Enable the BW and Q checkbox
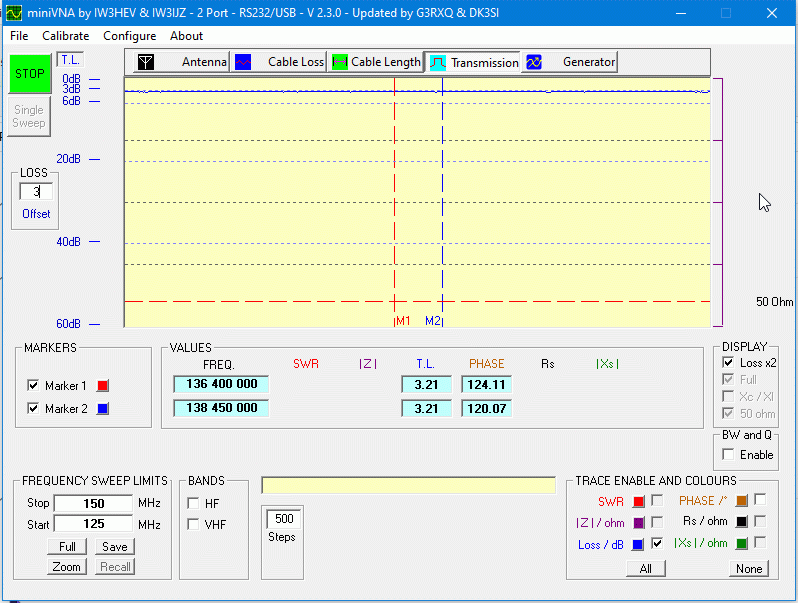 click(x=728, y=455)
